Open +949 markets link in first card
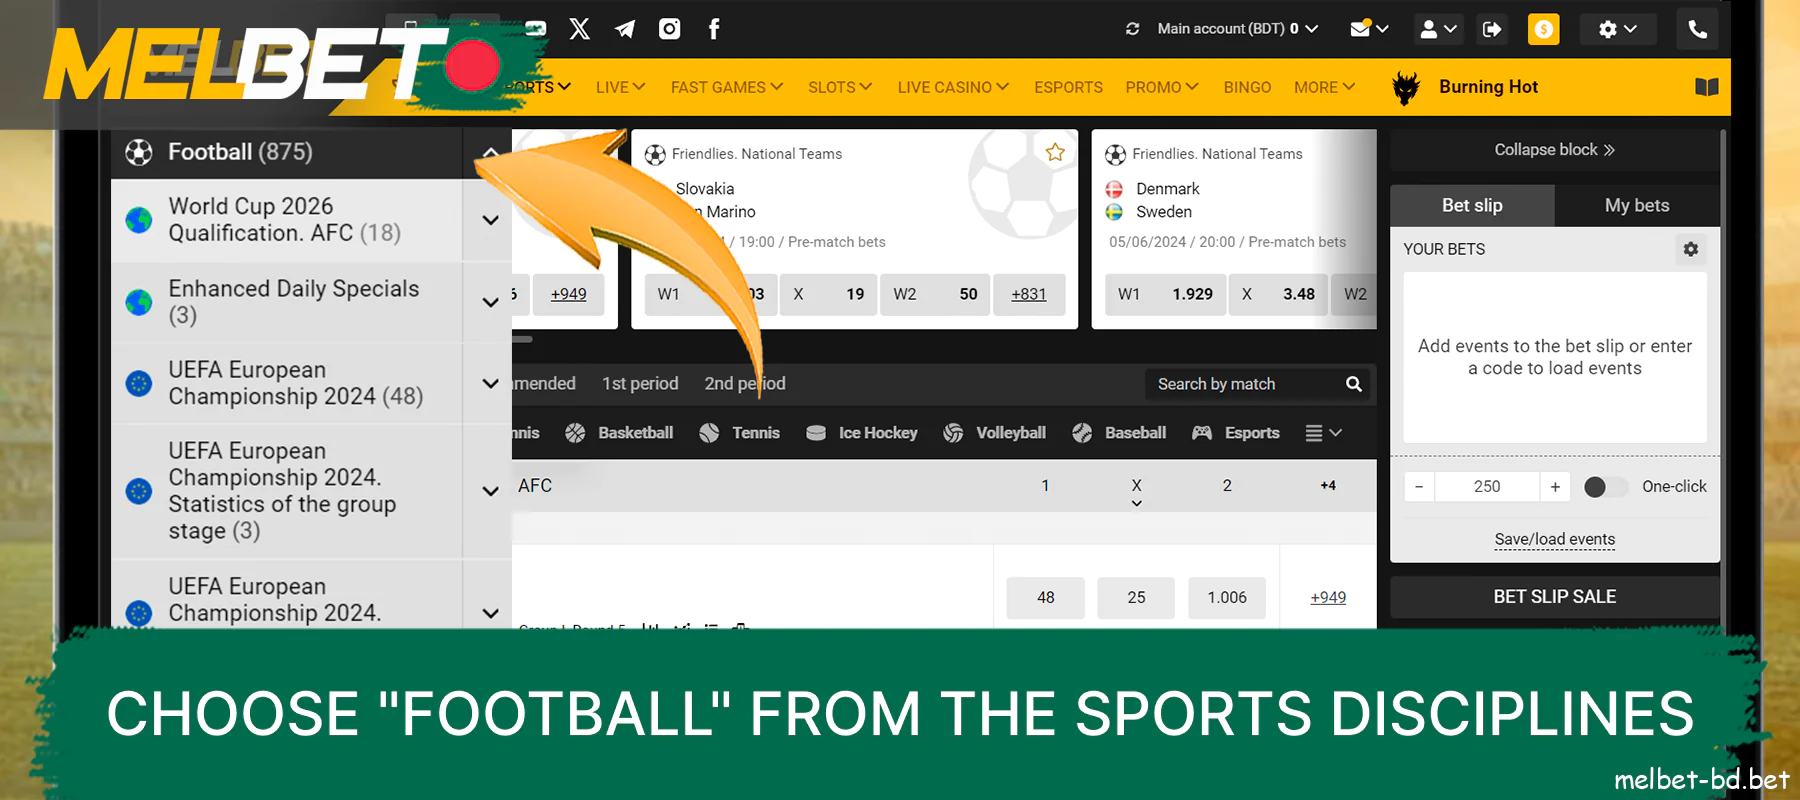 (569, 294)
